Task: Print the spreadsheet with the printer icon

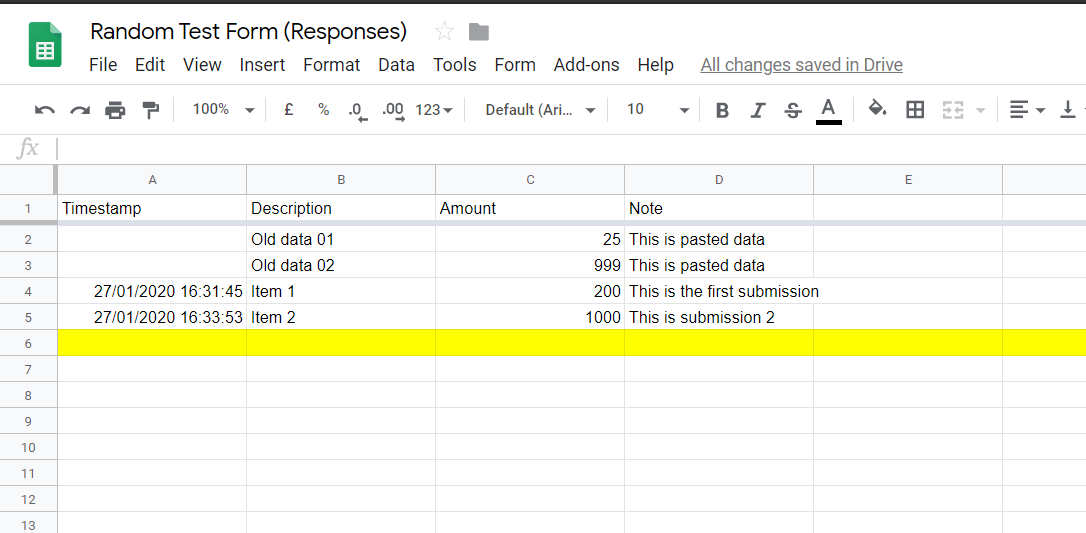Action: (116, 110)
